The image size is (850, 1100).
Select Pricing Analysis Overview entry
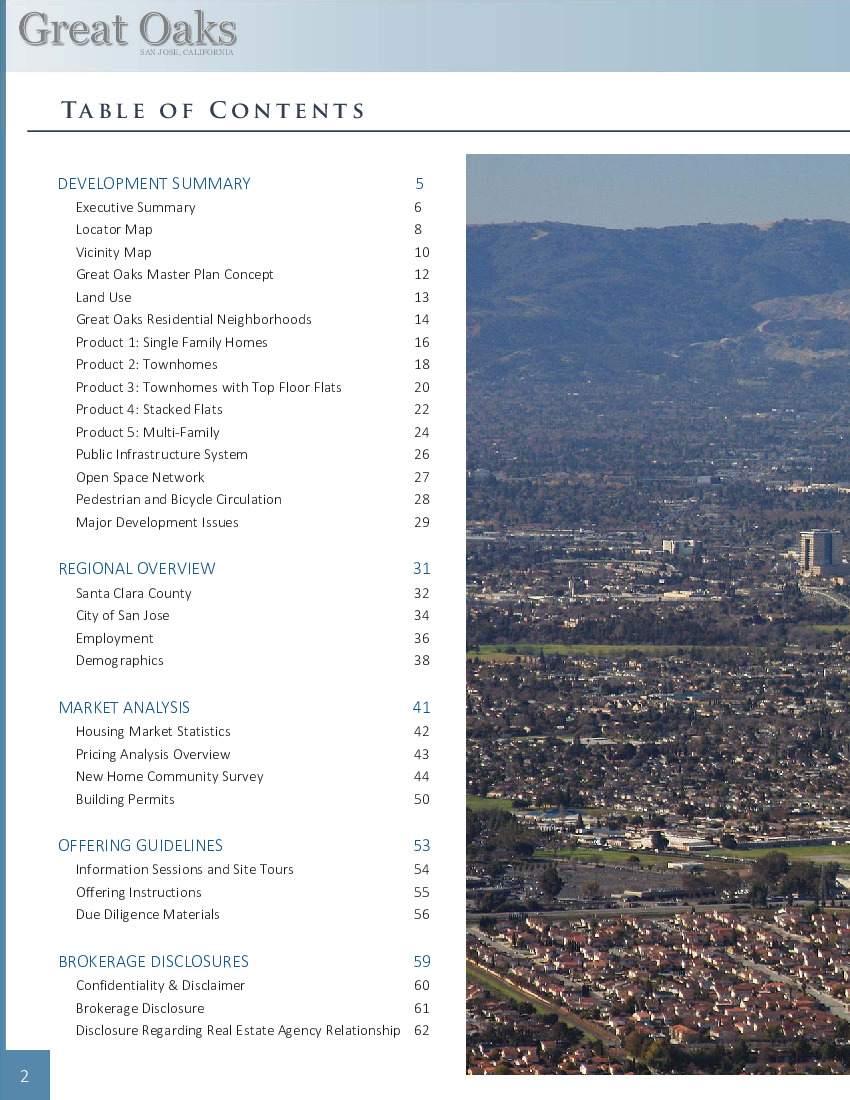(153, 755)
